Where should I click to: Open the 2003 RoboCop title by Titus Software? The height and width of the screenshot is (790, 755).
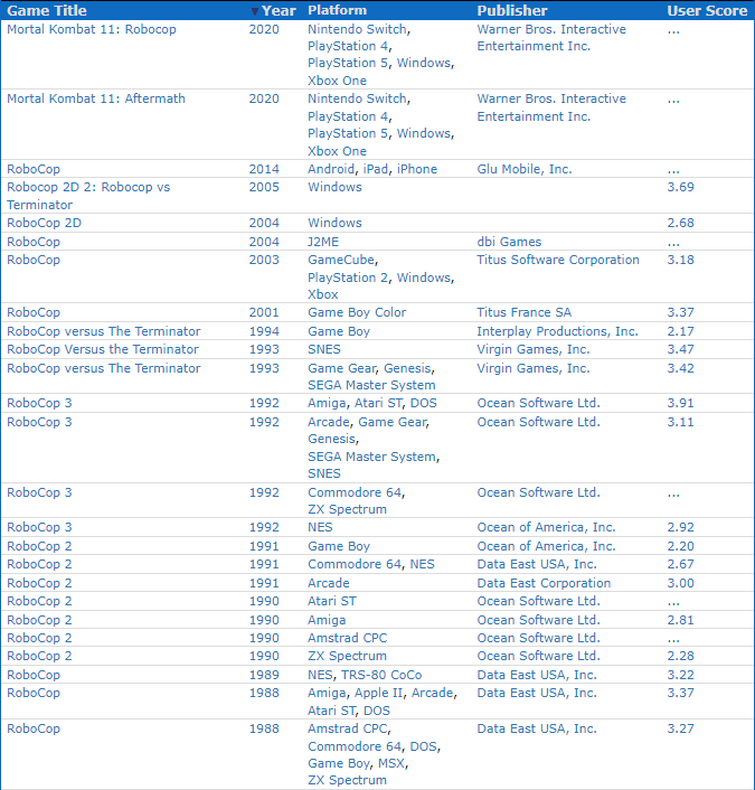pyautogui.click(x=33, y=260)
